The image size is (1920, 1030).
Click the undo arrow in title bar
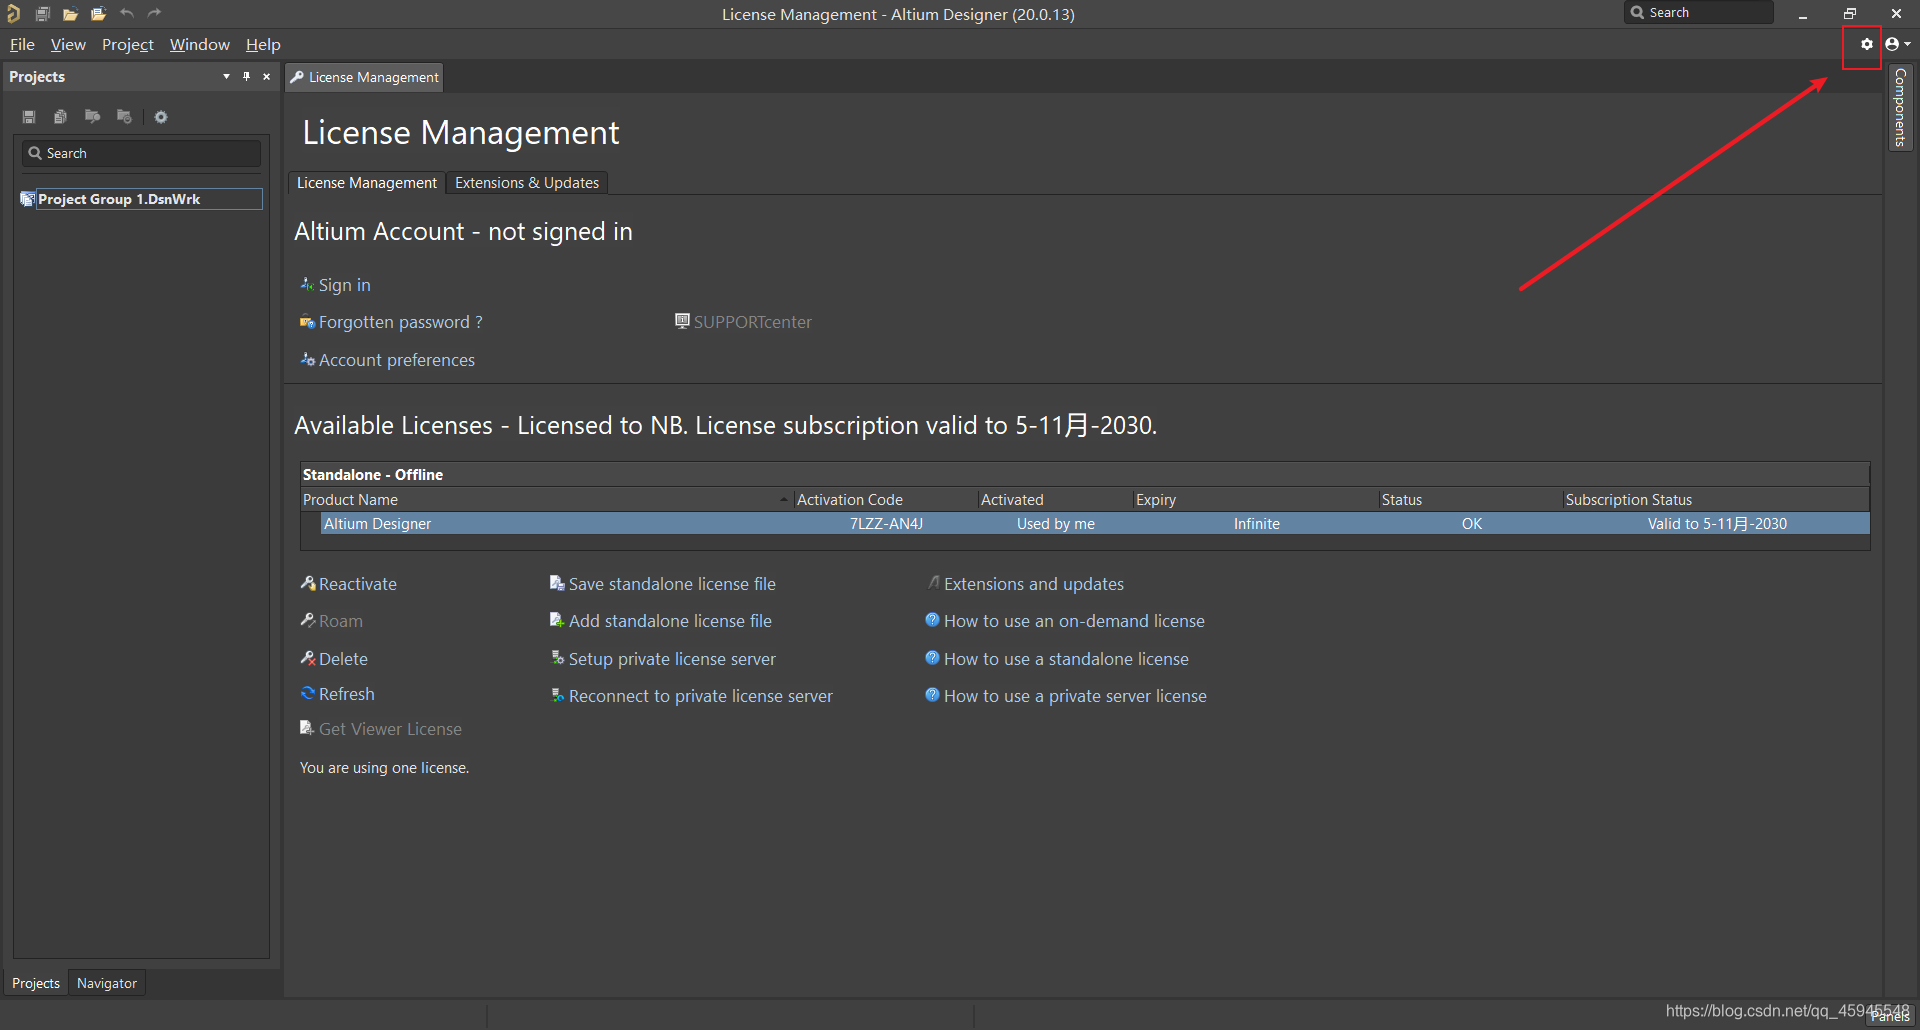127,14
